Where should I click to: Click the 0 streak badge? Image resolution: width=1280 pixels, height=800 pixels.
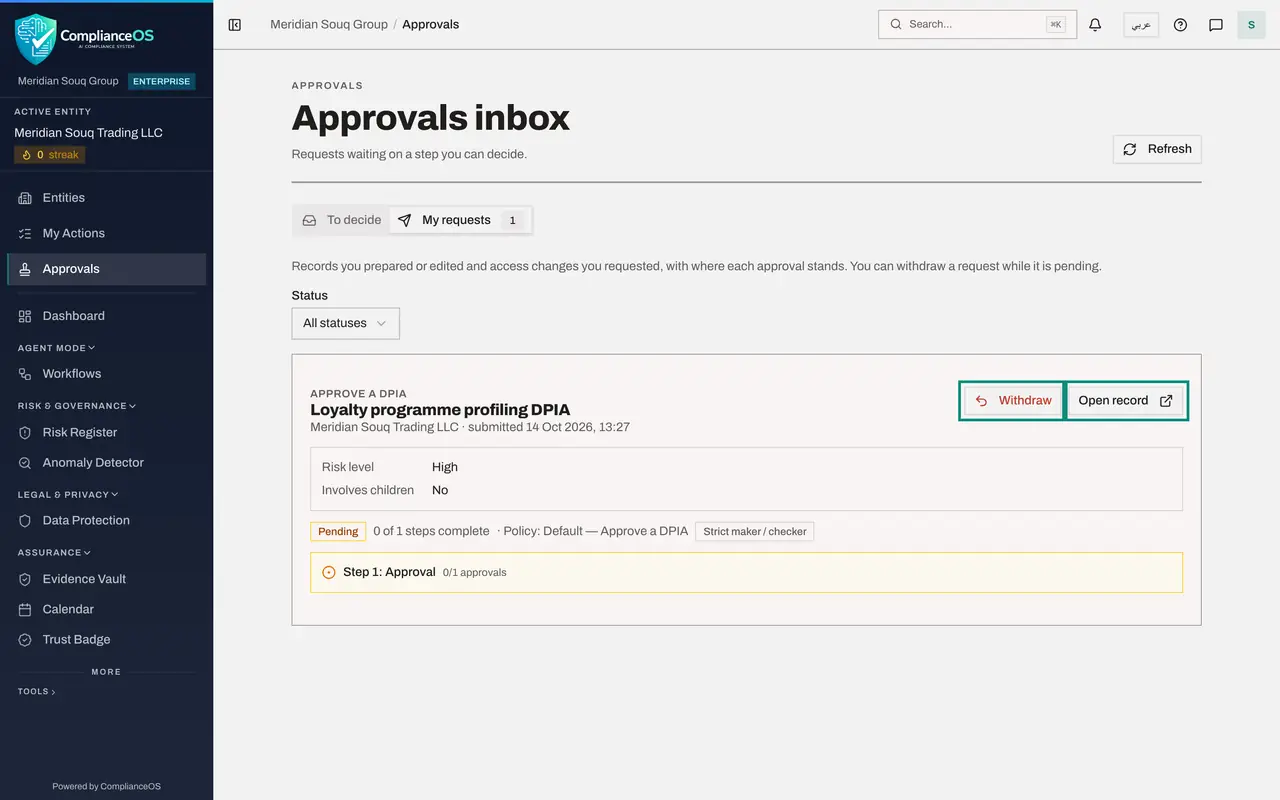pos(50,155)
